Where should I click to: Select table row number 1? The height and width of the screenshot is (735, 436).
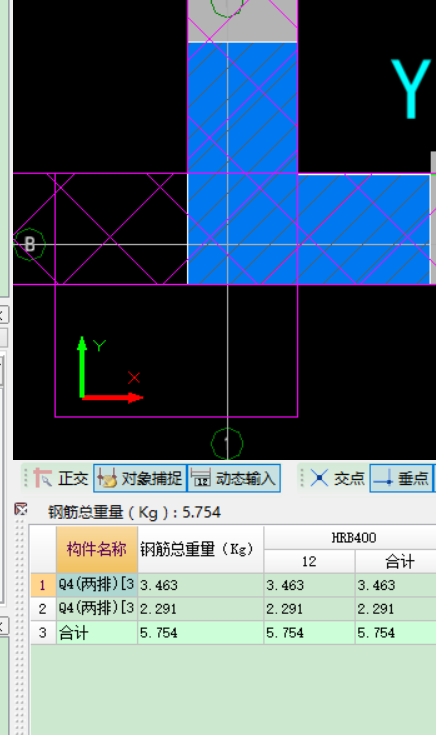(43, 585)
